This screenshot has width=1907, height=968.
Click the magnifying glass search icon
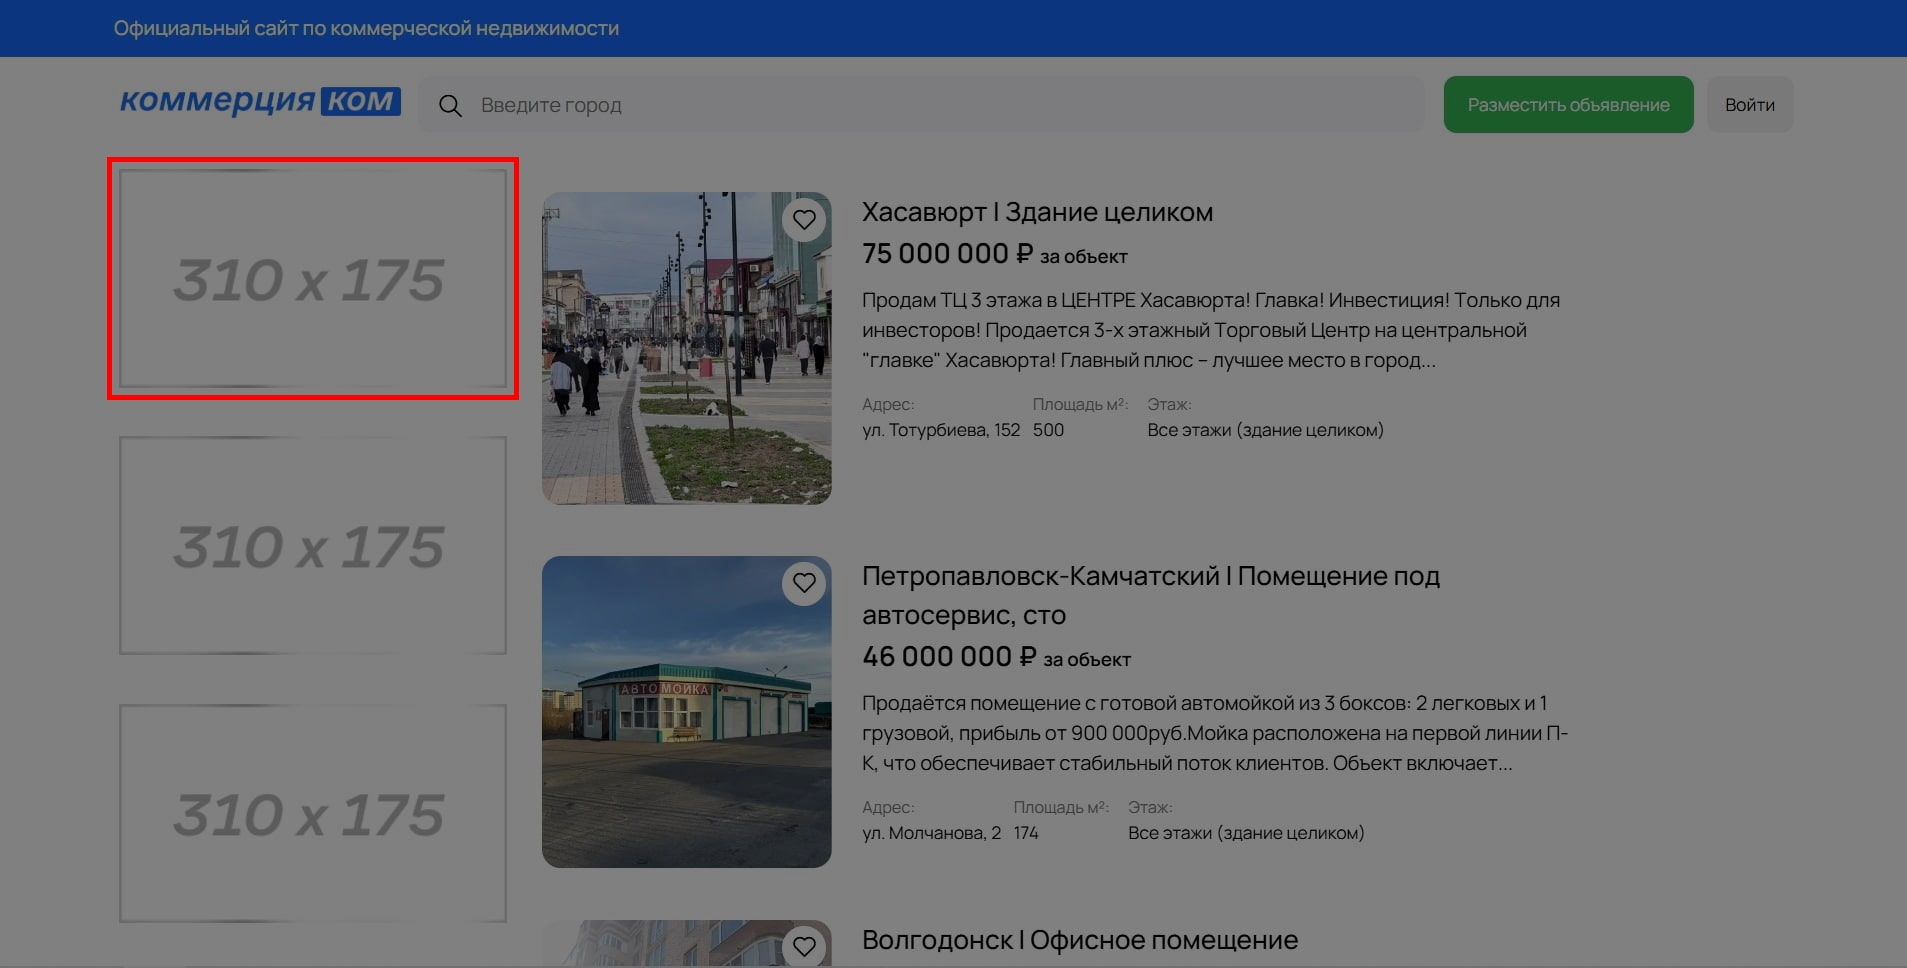pyautogui.click(x=450, y=106)
